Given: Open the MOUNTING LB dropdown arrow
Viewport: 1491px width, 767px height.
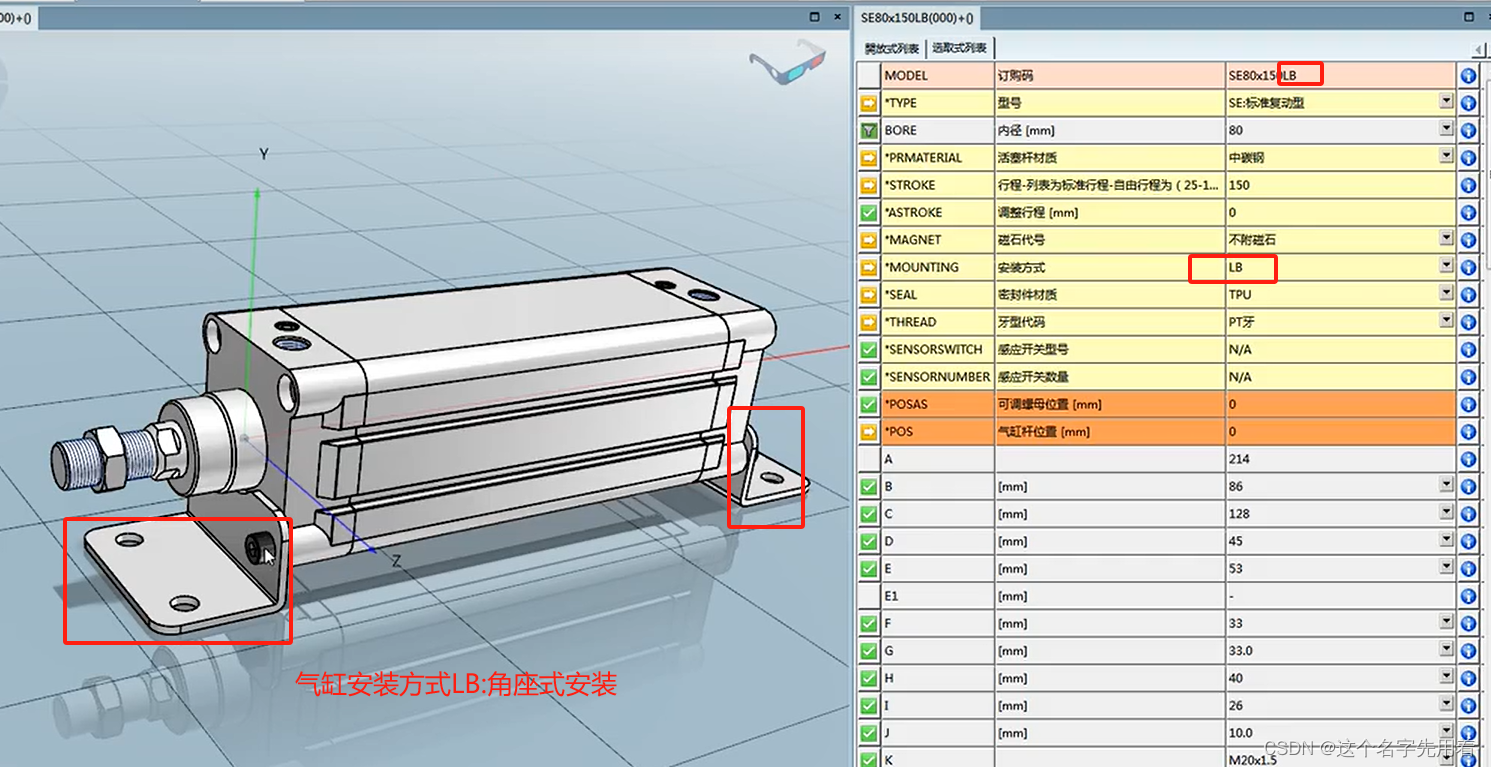Looking at the screenshot, I should pyautogui.click(x=1446, y=265).
